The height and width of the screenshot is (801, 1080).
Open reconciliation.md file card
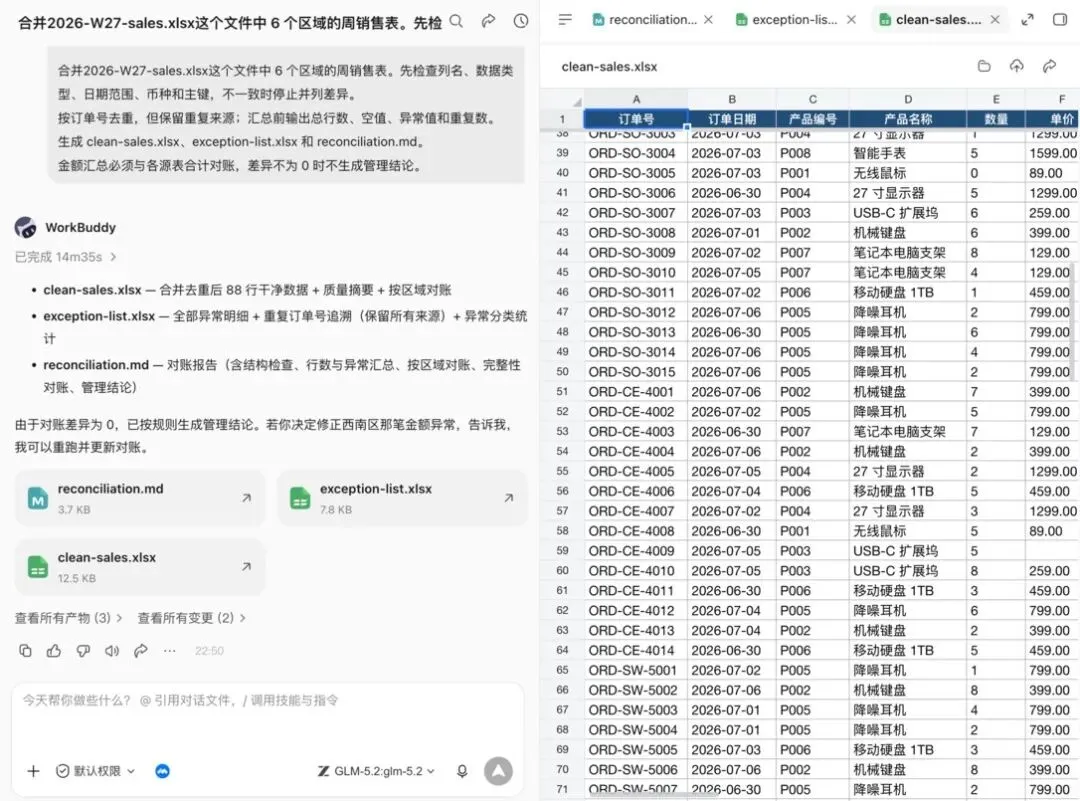(140, 498)
